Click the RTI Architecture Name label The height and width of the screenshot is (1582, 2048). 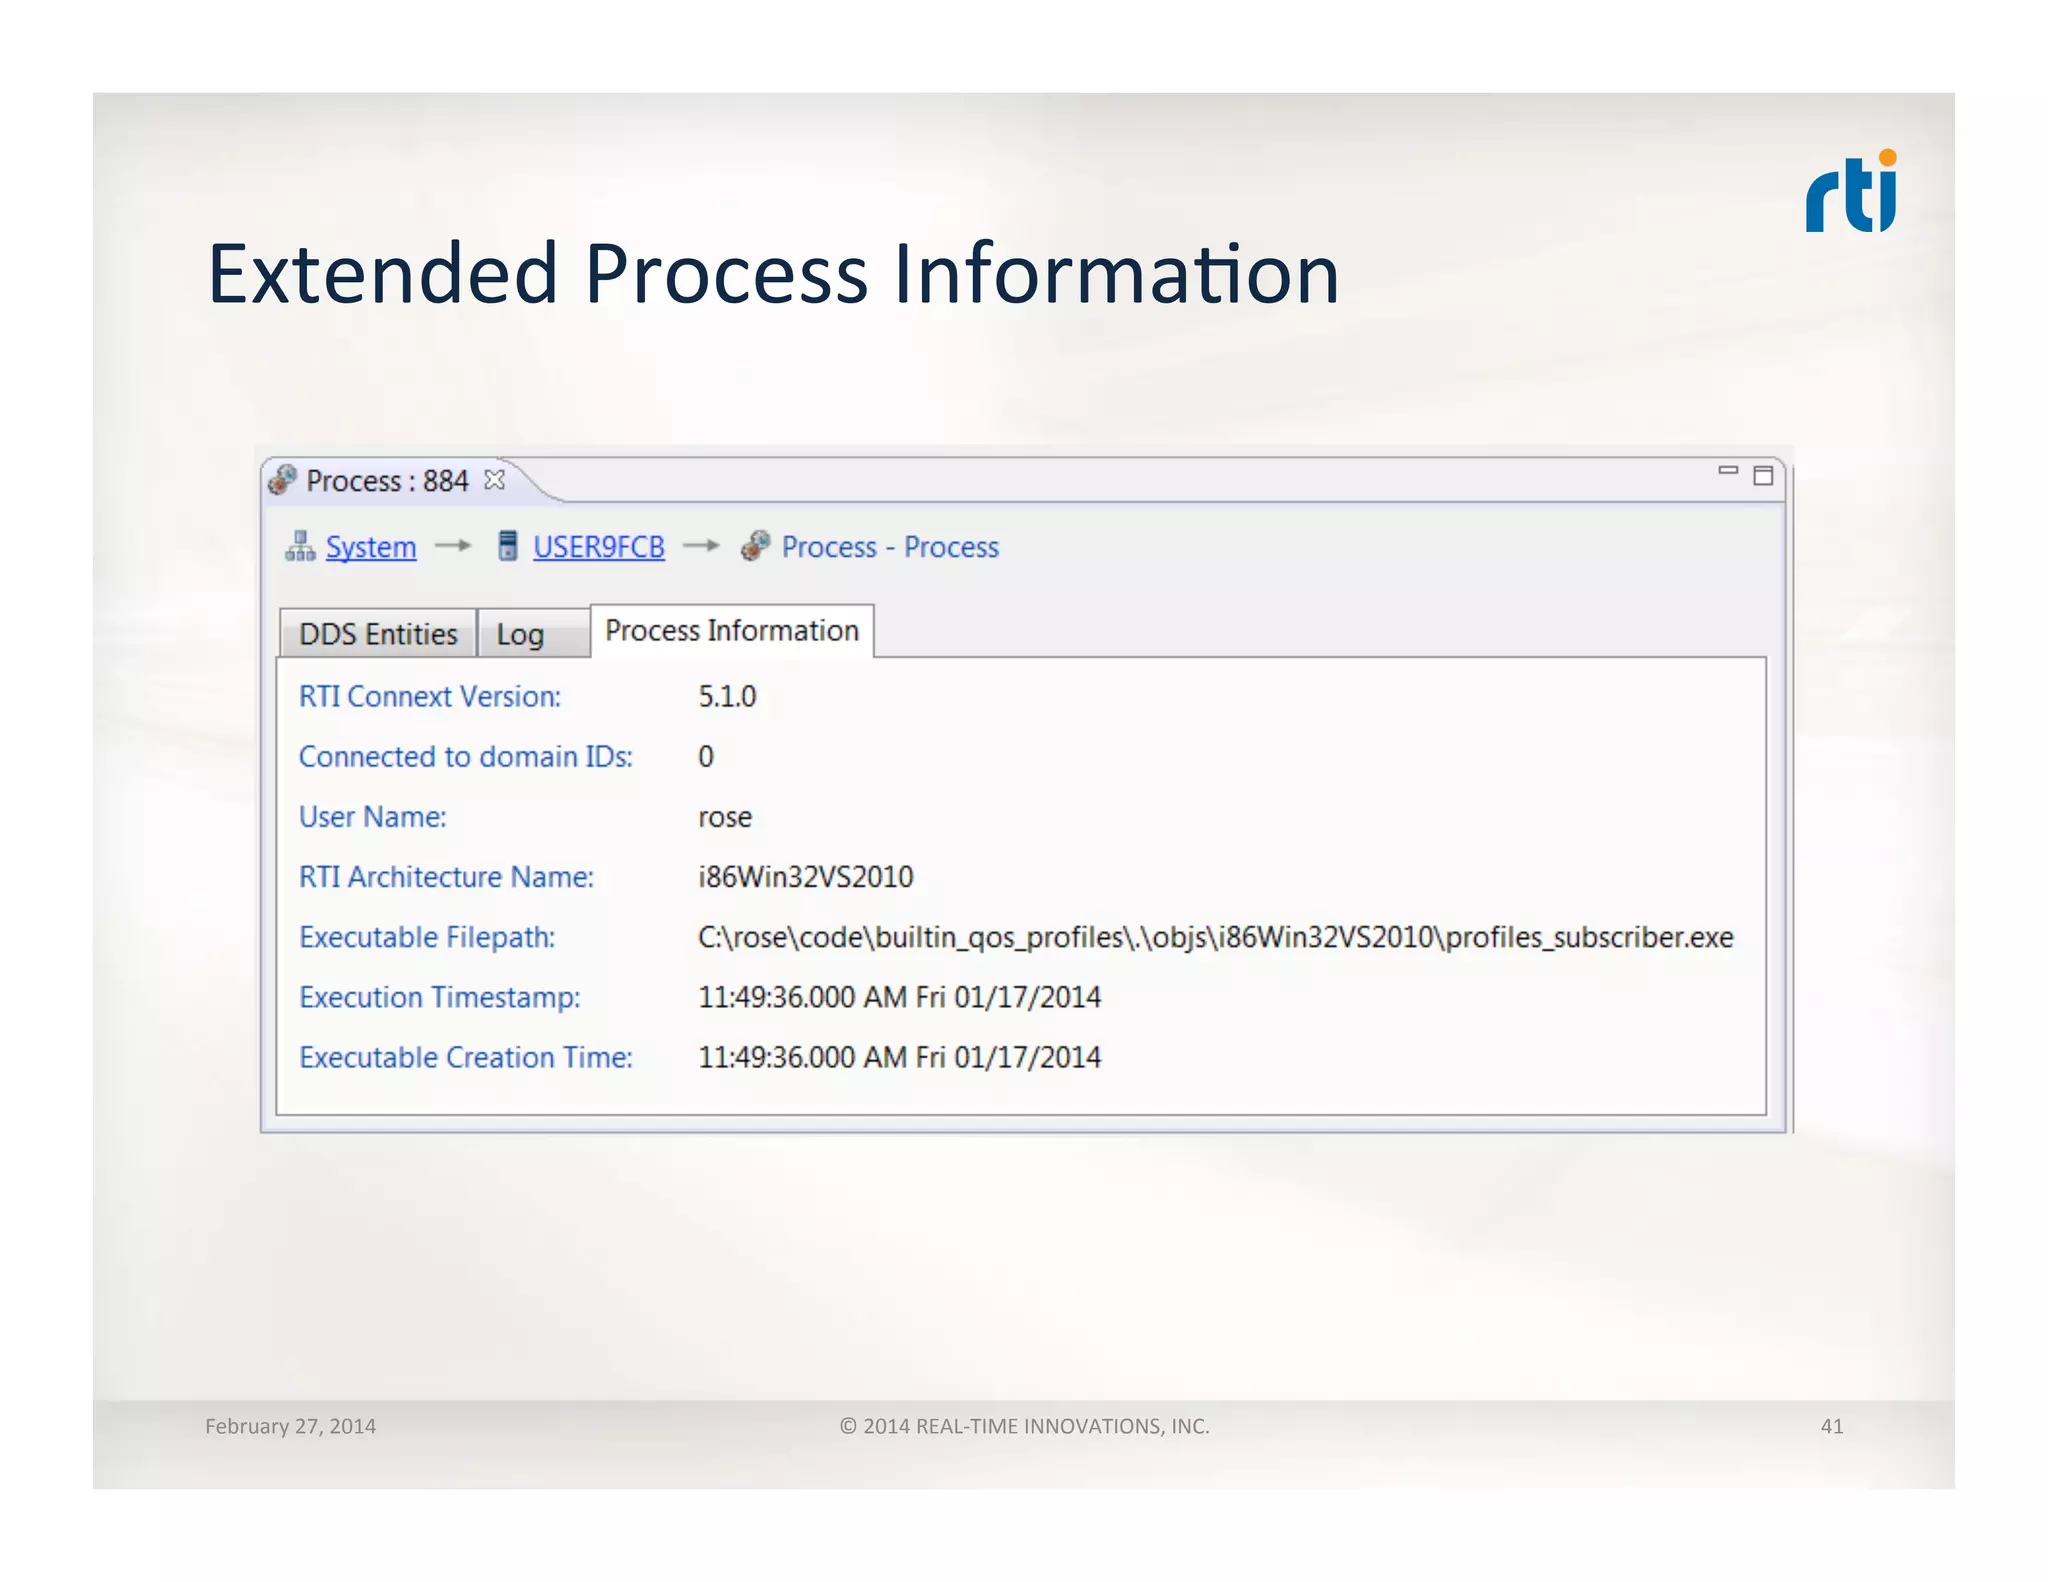pyautogui.click(x=447, y=877)
